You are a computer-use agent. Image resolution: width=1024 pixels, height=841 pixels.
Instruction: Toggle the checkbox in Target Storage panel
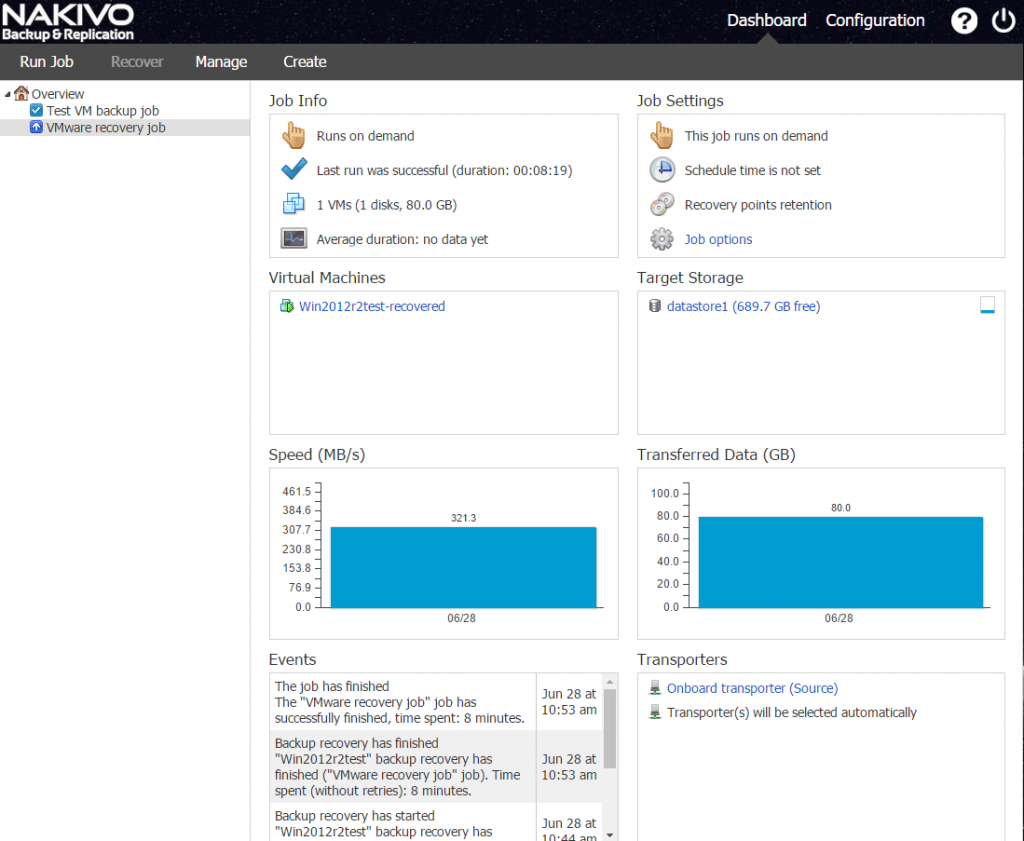click(x=988, y=306)
